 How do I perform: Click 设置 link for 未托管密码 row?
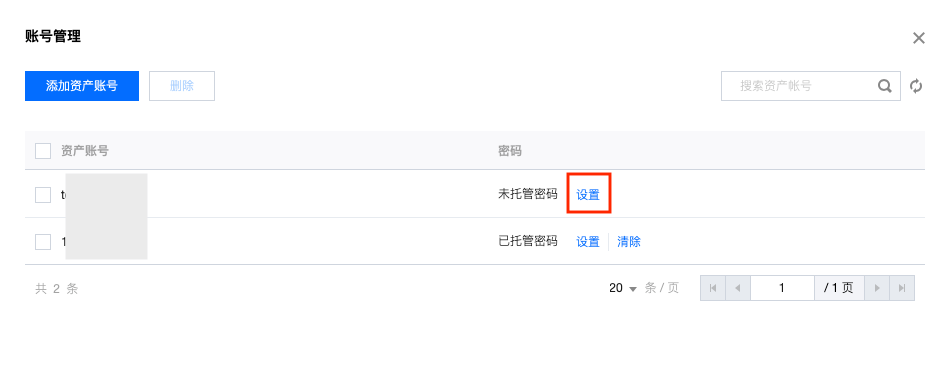pos(588,195)
